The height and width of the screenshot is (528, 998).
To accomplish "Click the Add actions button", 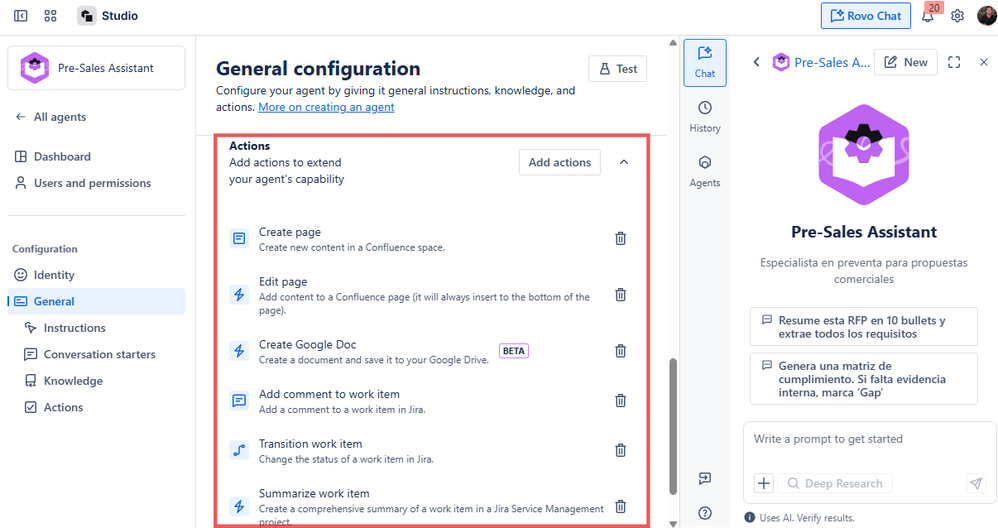I will [559, 162].
